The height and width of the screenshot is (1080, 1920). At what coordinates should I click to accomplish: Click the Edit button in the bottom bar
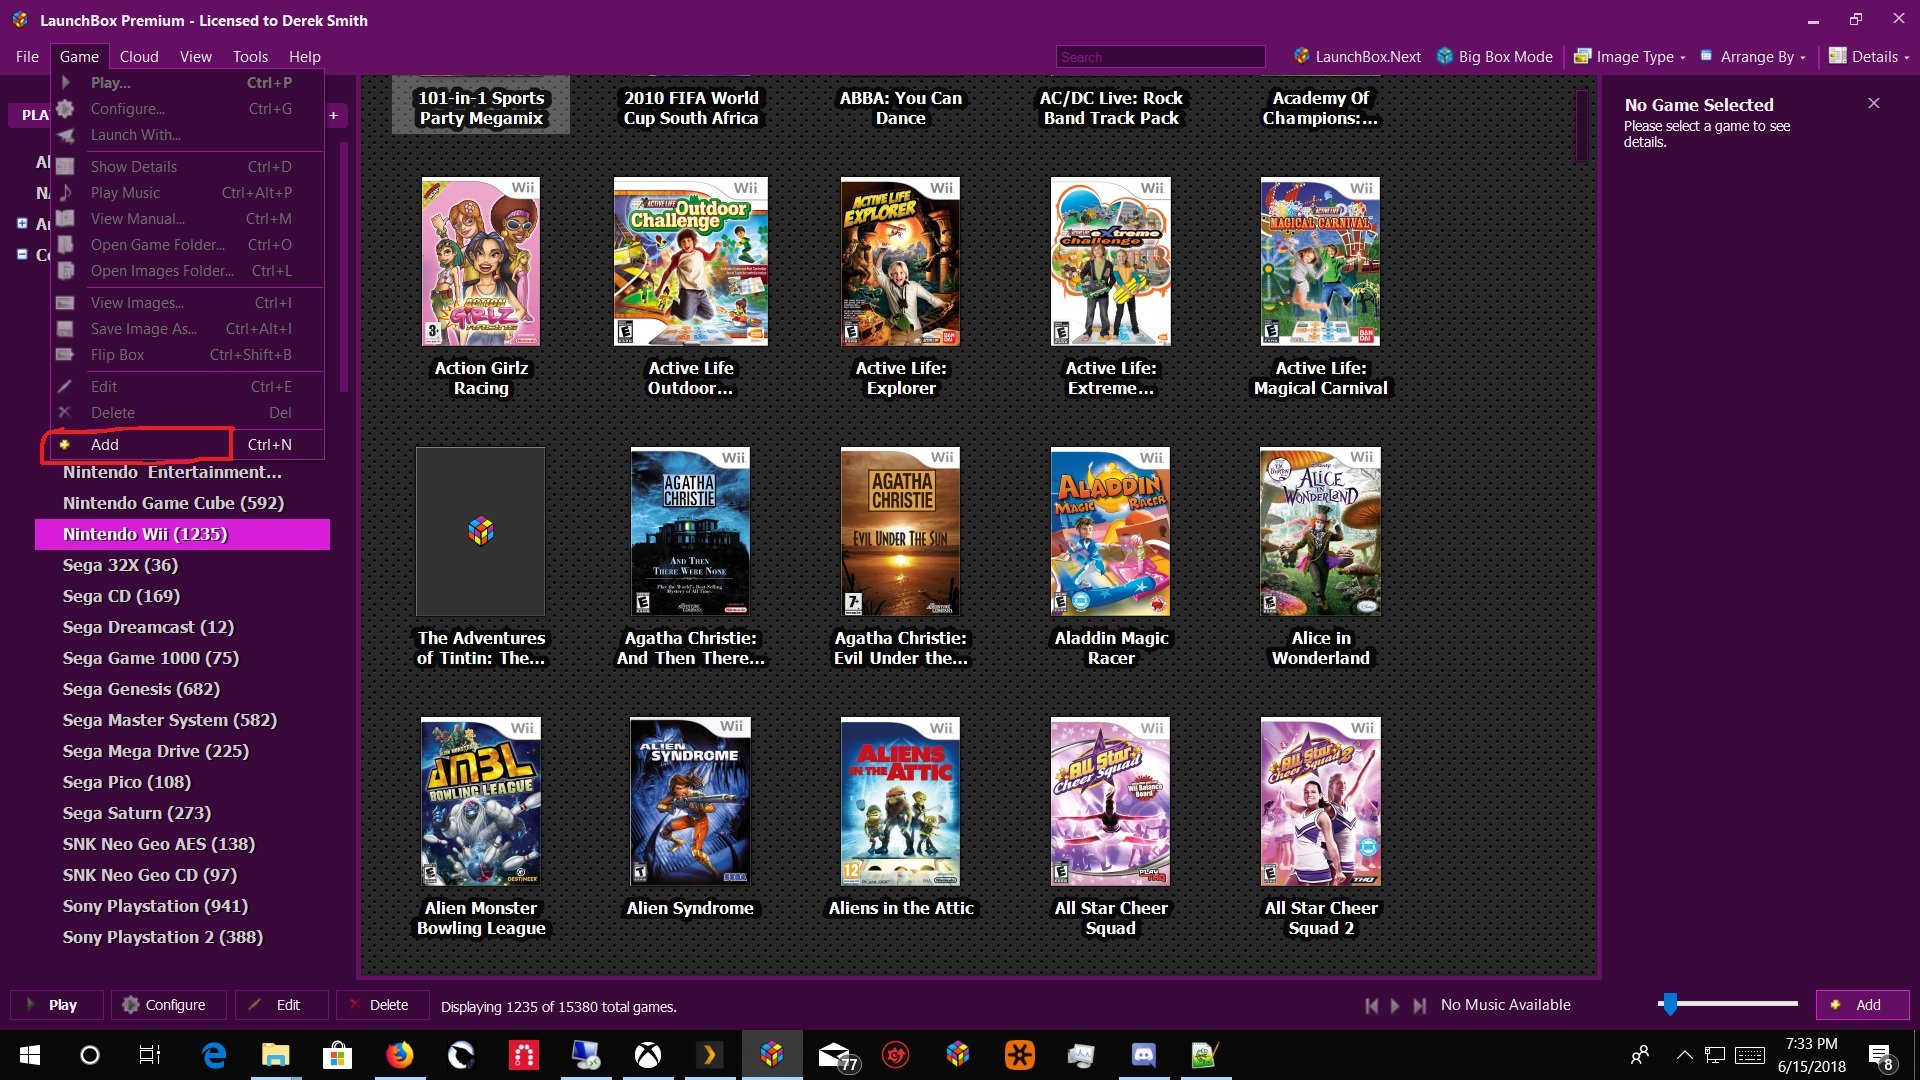(281, 1005)
